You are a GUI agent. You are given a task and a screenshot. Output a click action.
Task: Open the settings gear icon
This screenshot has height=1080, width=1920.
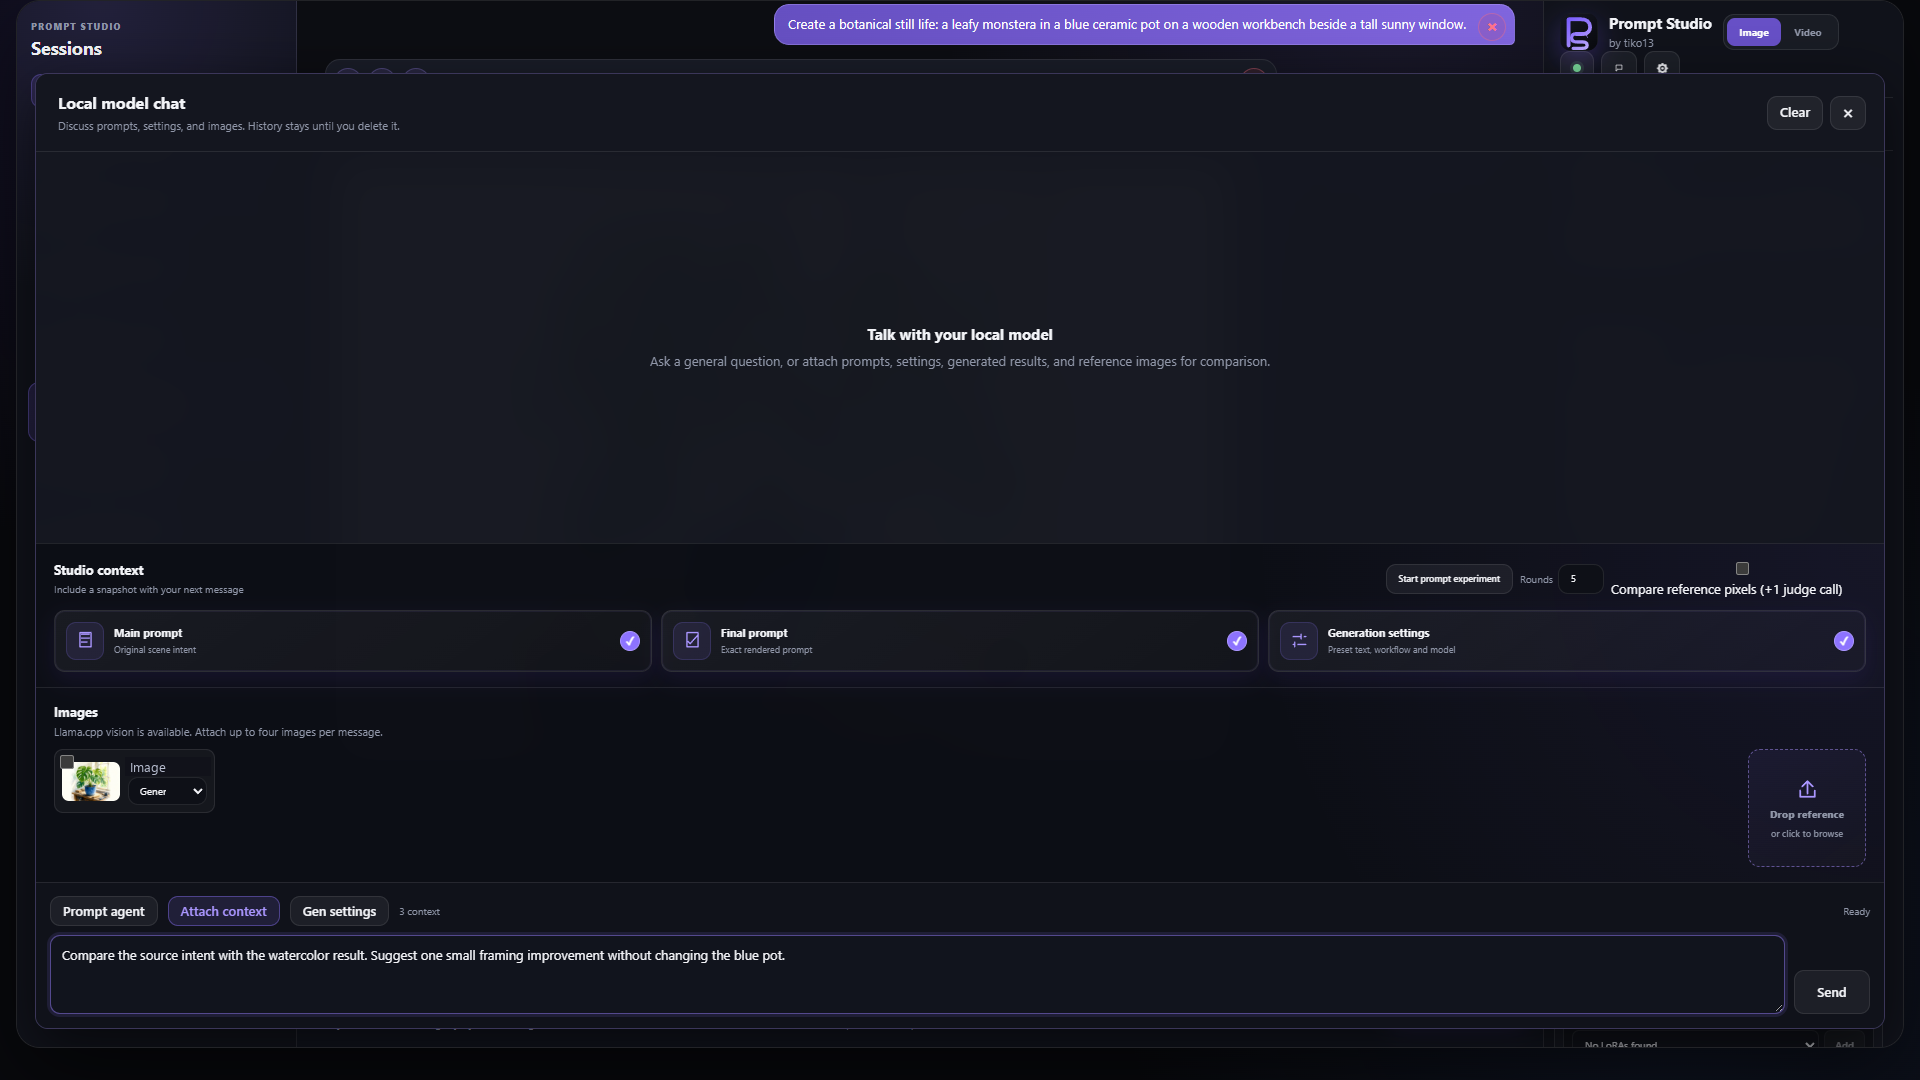[x=1662, y=68]
